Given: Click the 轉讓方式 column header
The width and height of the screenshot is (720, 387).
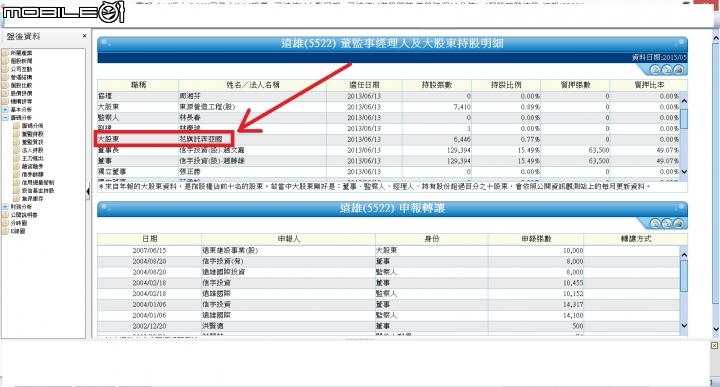Looking at the screenshot, I should point(636,239).
